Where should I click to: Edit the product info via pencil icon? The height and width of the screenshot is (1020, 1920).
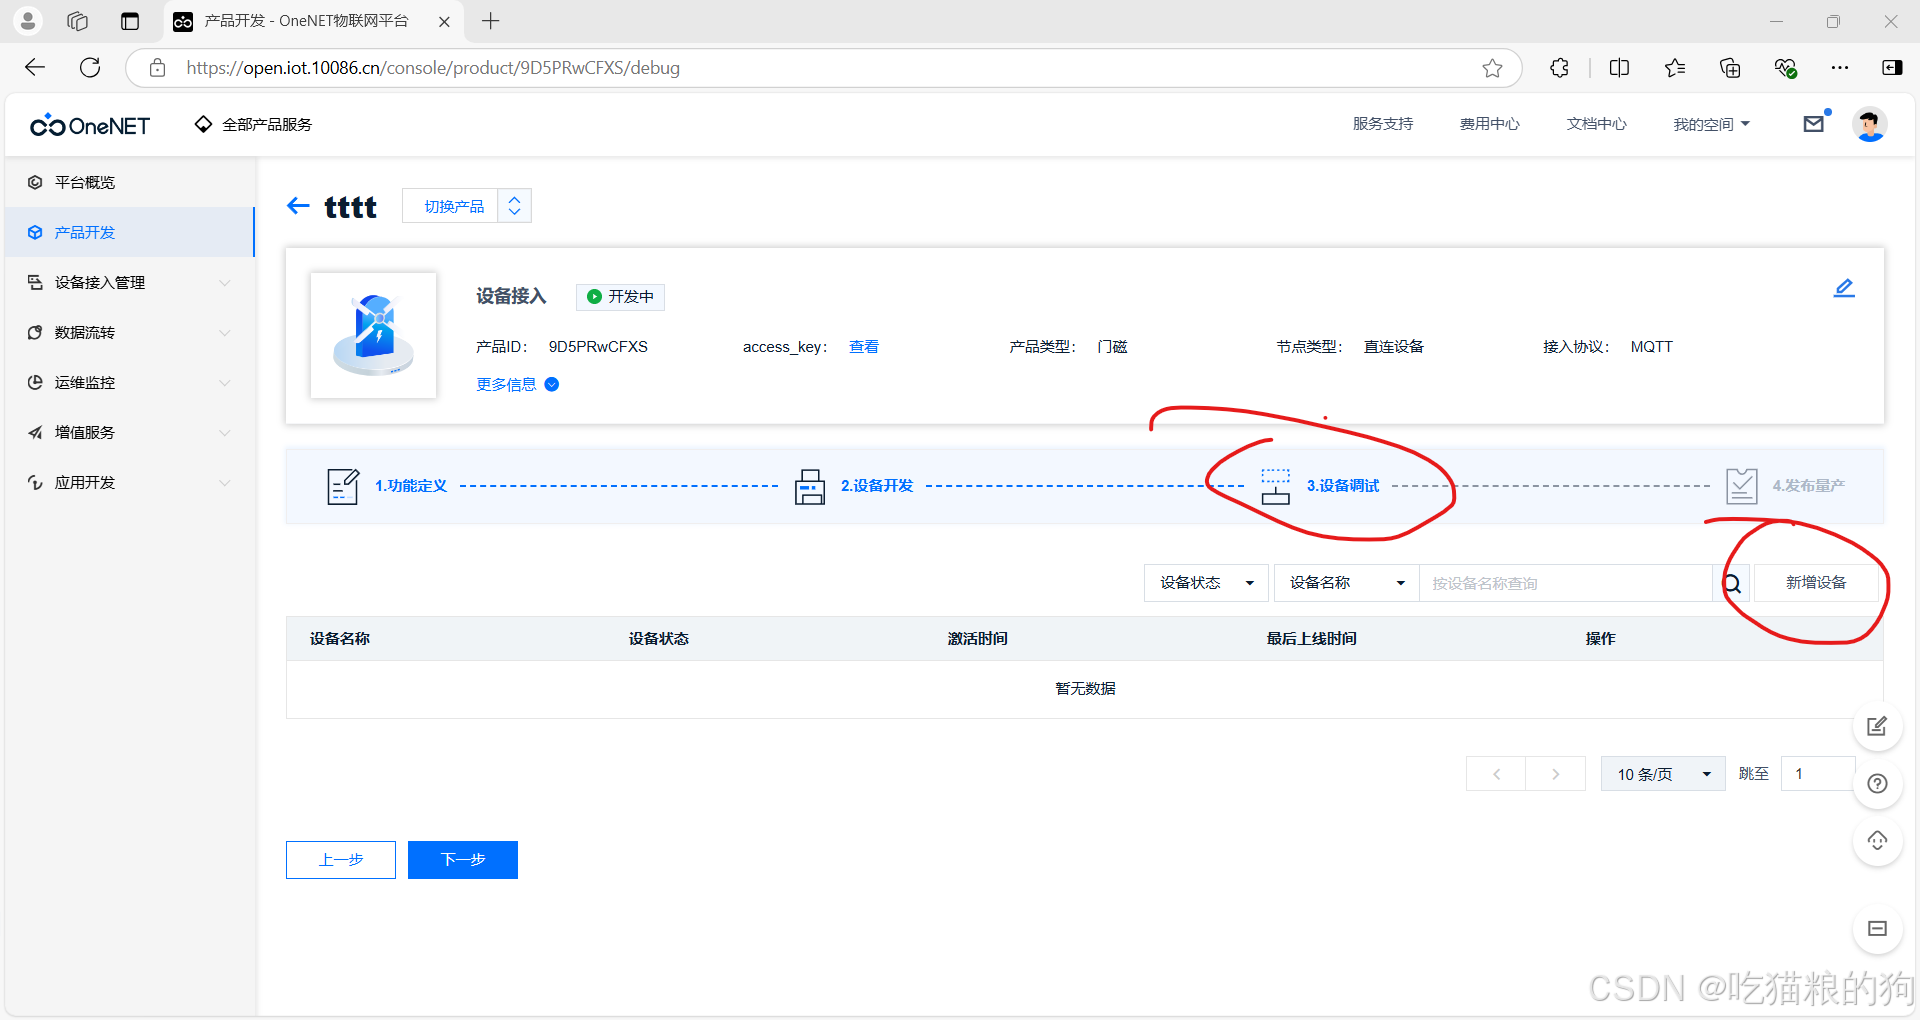tap(1845, 288)
